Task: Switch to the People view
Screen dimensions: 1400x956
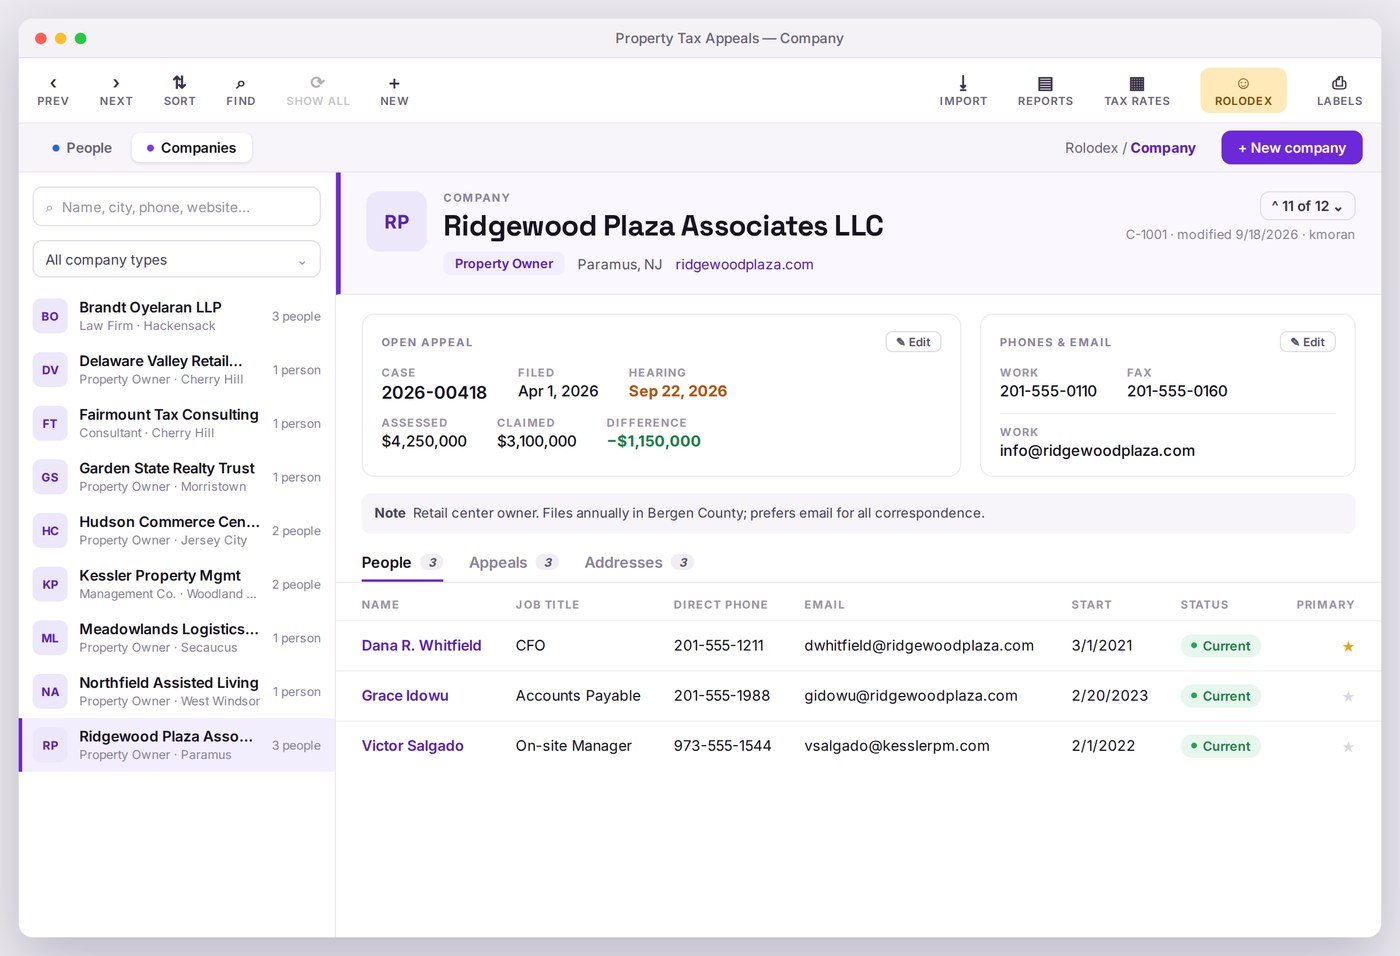Action: coord(81,148)
